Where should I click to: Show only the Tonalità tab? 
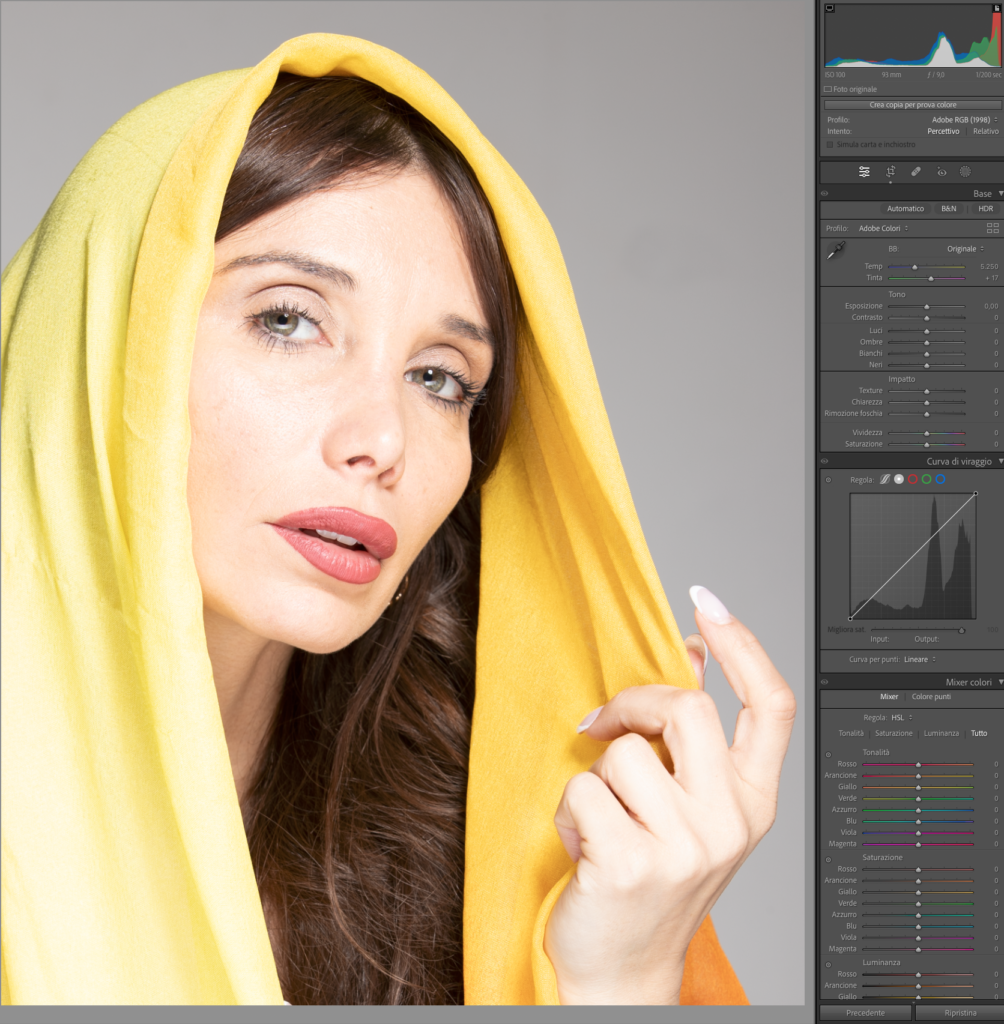pos(851,733)
